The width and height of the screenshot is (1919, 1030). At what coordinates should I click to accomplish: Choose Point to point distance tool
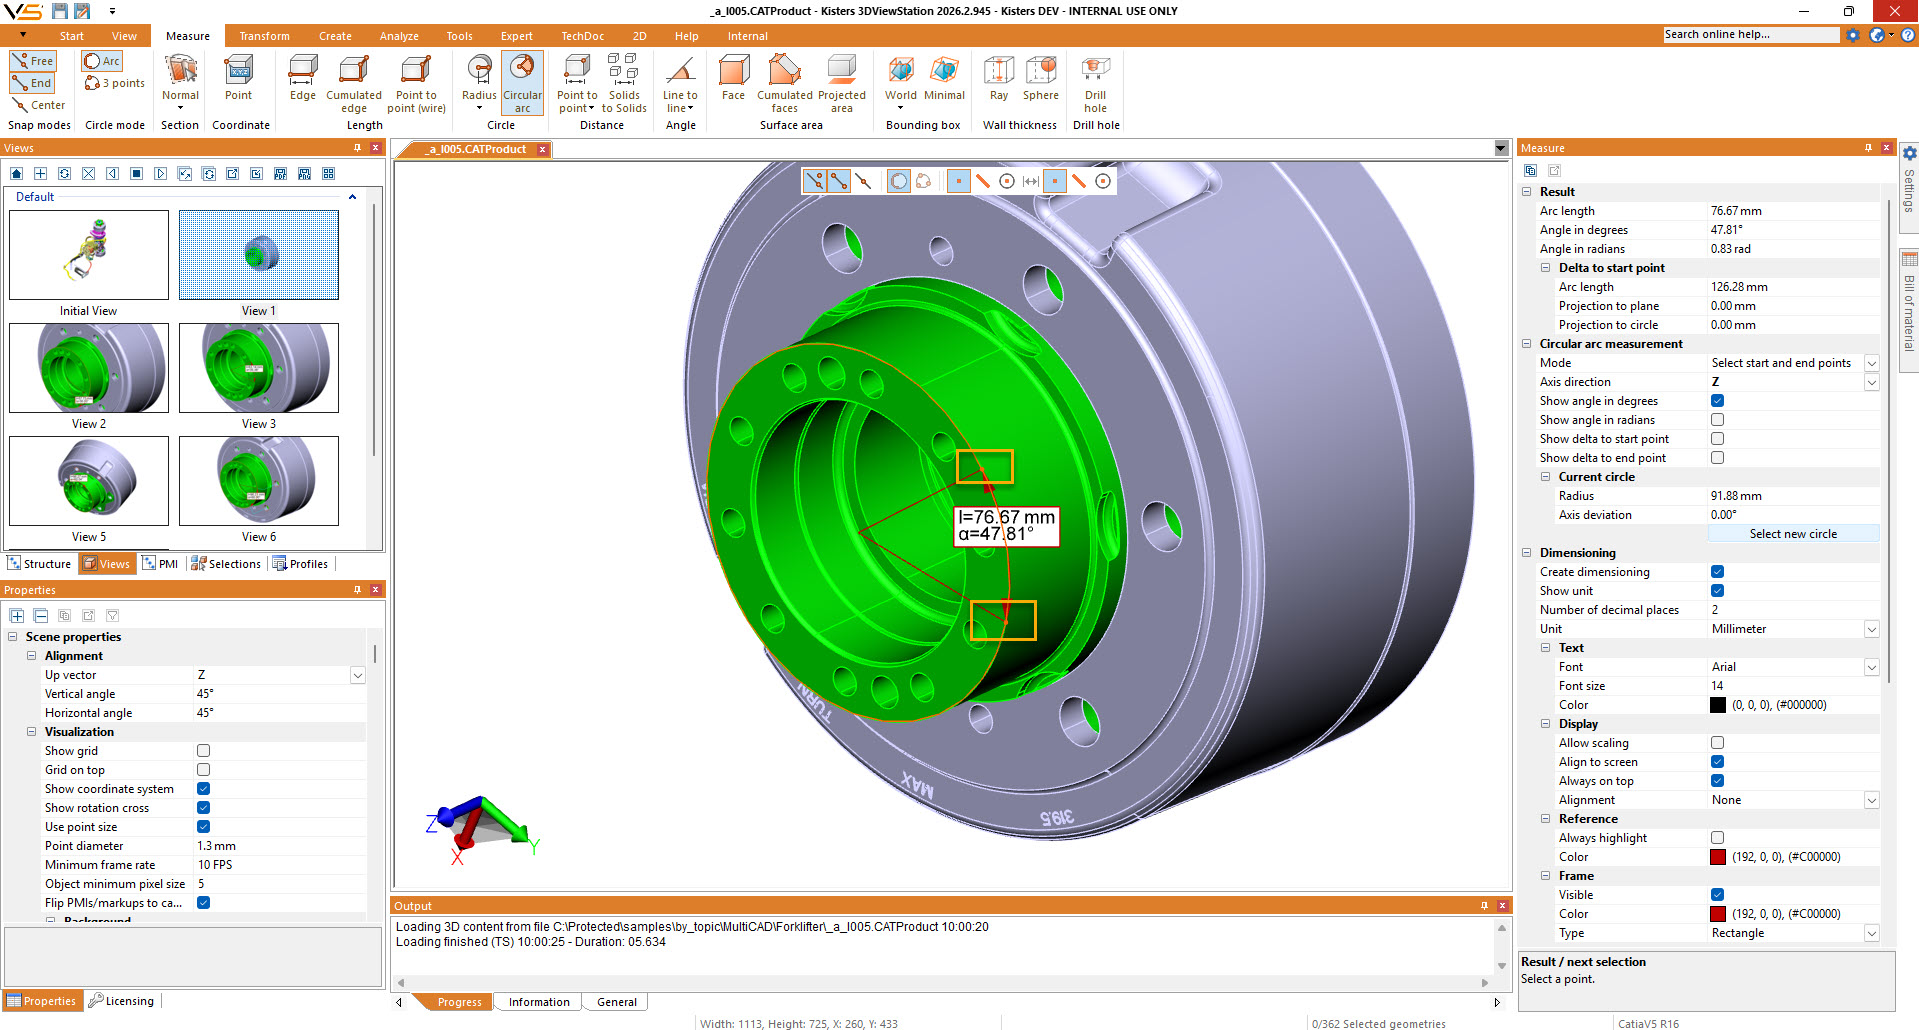pyautogui.click(x=577, y=84)
